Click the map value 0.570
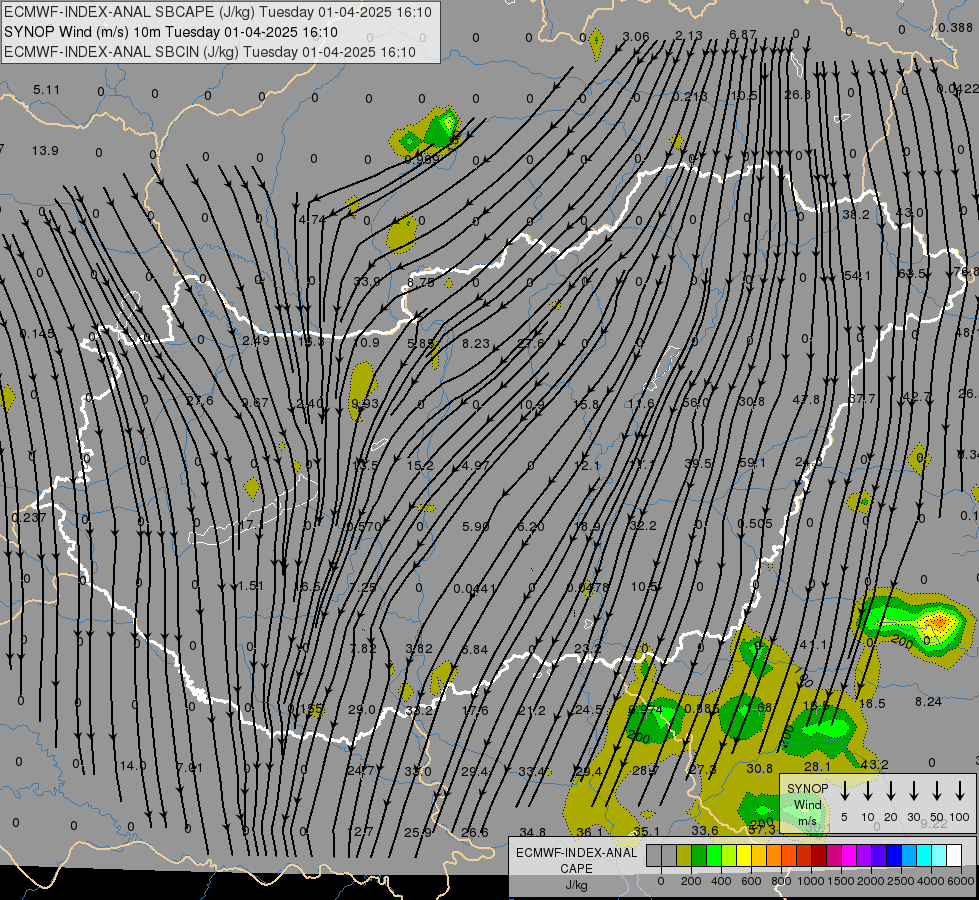The height and width of the screenshot is (900, 979). click(364, 527)
